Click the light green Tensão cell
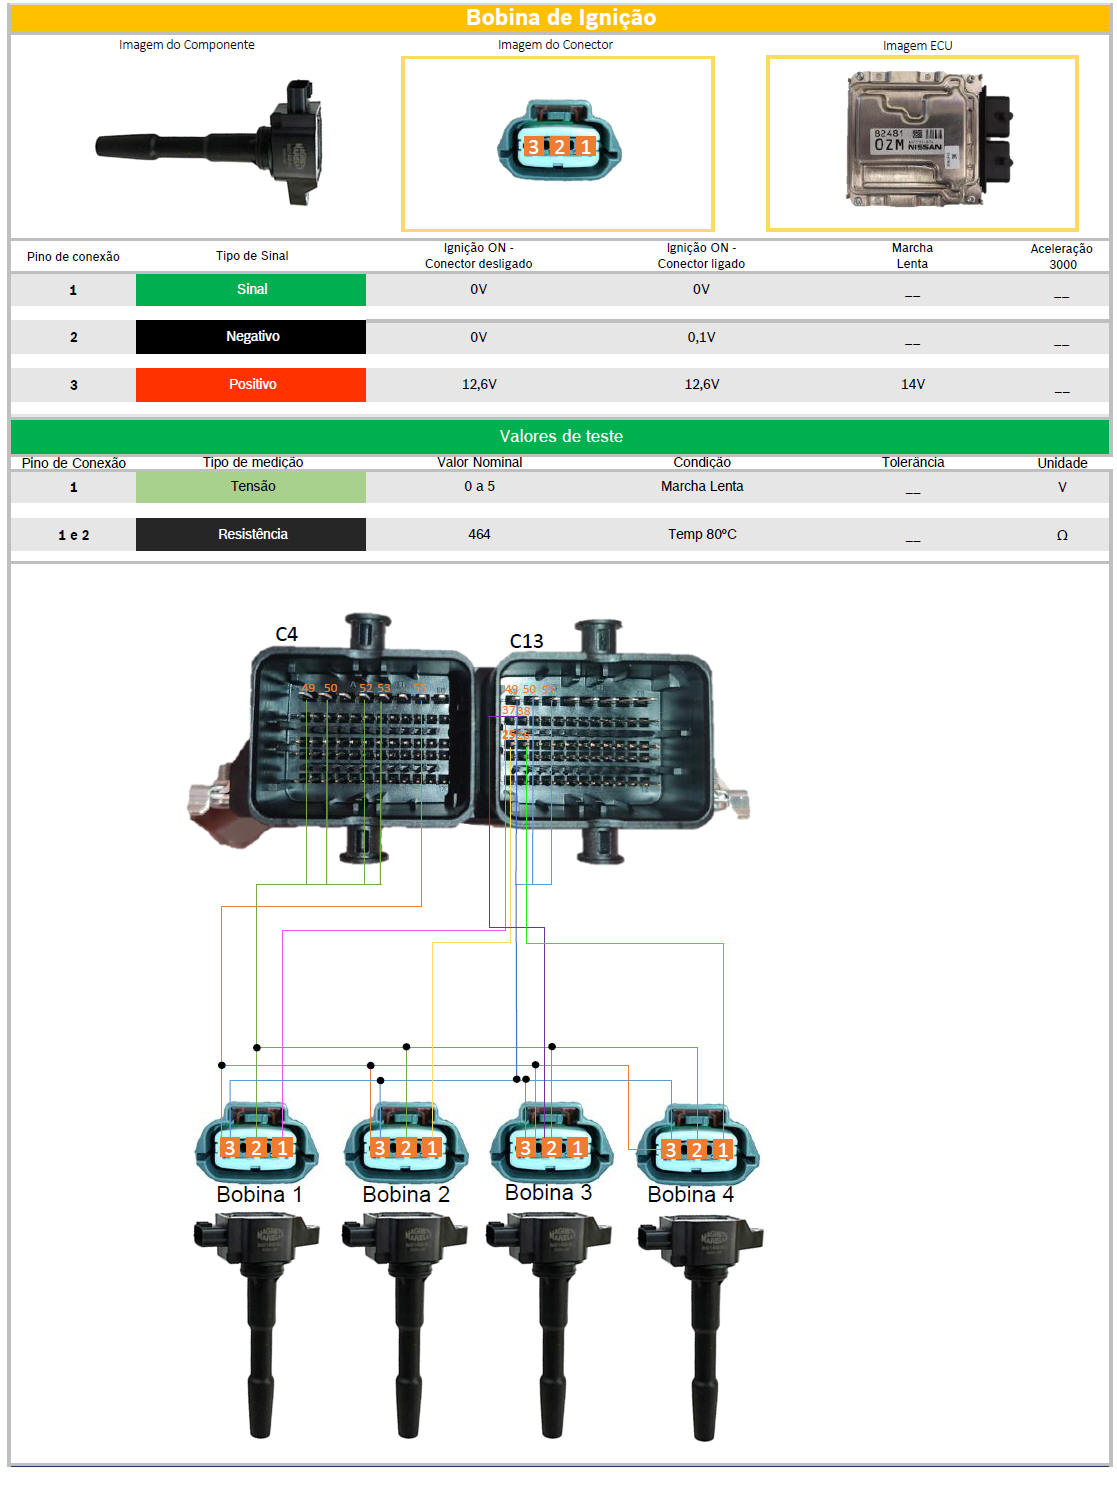Viewport: 1117px width, 1485px height. (x=251, y=486)
